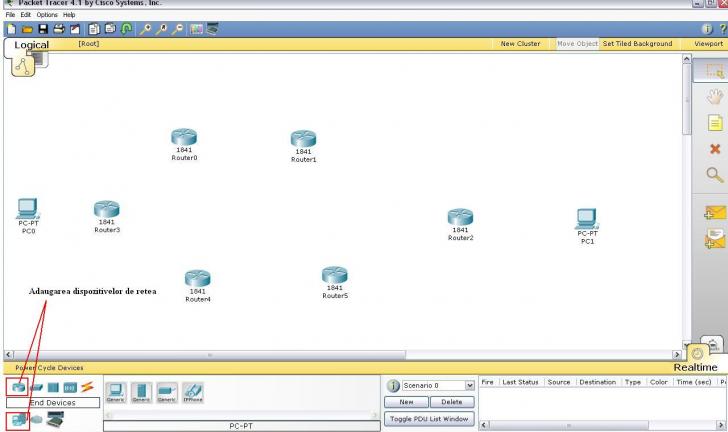The height and width of the screenshot is (432, 728).
Task: Open a file using the folder toolbar icon
Action: [x=27, y=29]
